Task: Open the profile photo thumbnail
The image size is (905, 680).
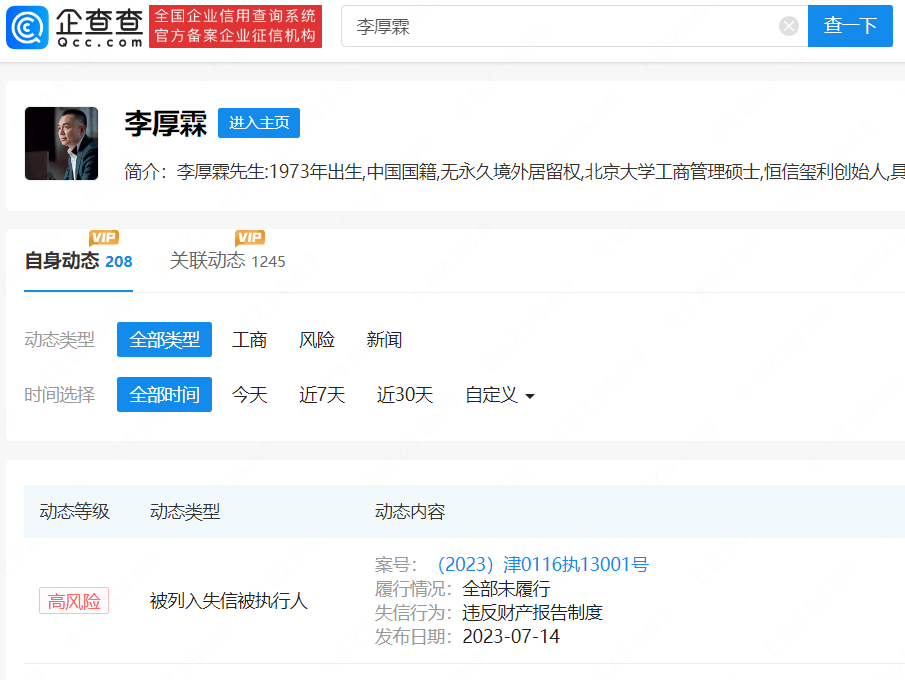Action: [62, 143]
